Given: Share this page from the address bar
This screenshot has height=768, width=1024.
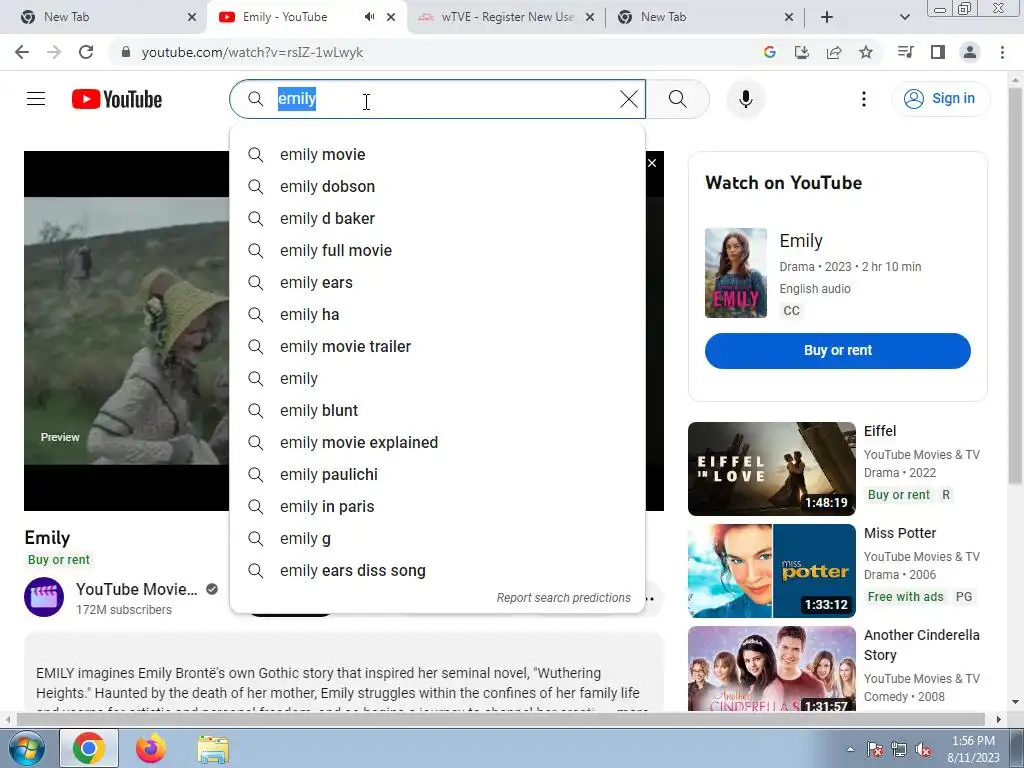Looking at the screenshot, I should pyautogui.click(x=833, y=52).
